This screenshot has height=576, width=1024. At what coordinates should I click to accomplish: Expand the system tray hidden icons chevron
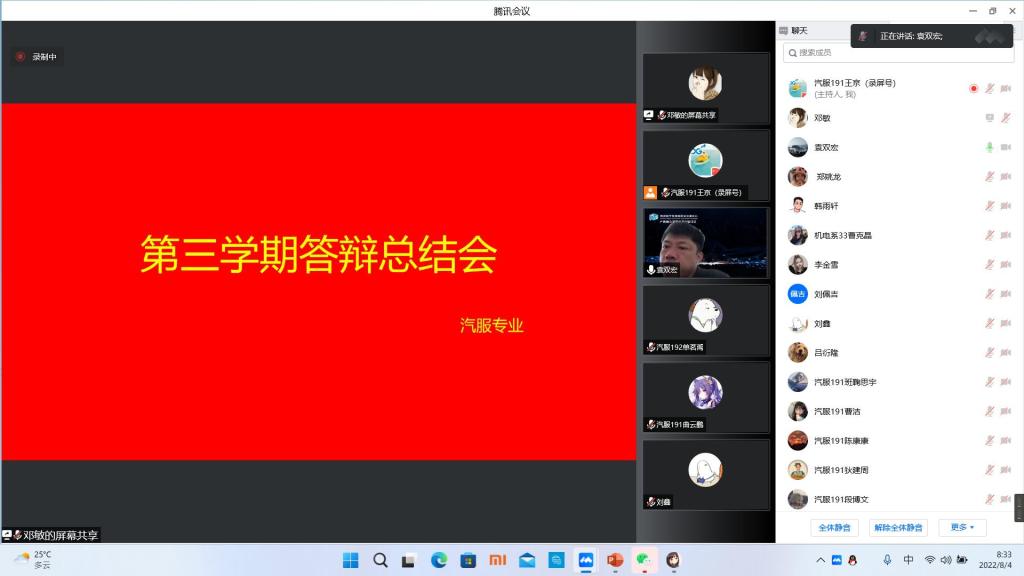click(x=821, y=560)
